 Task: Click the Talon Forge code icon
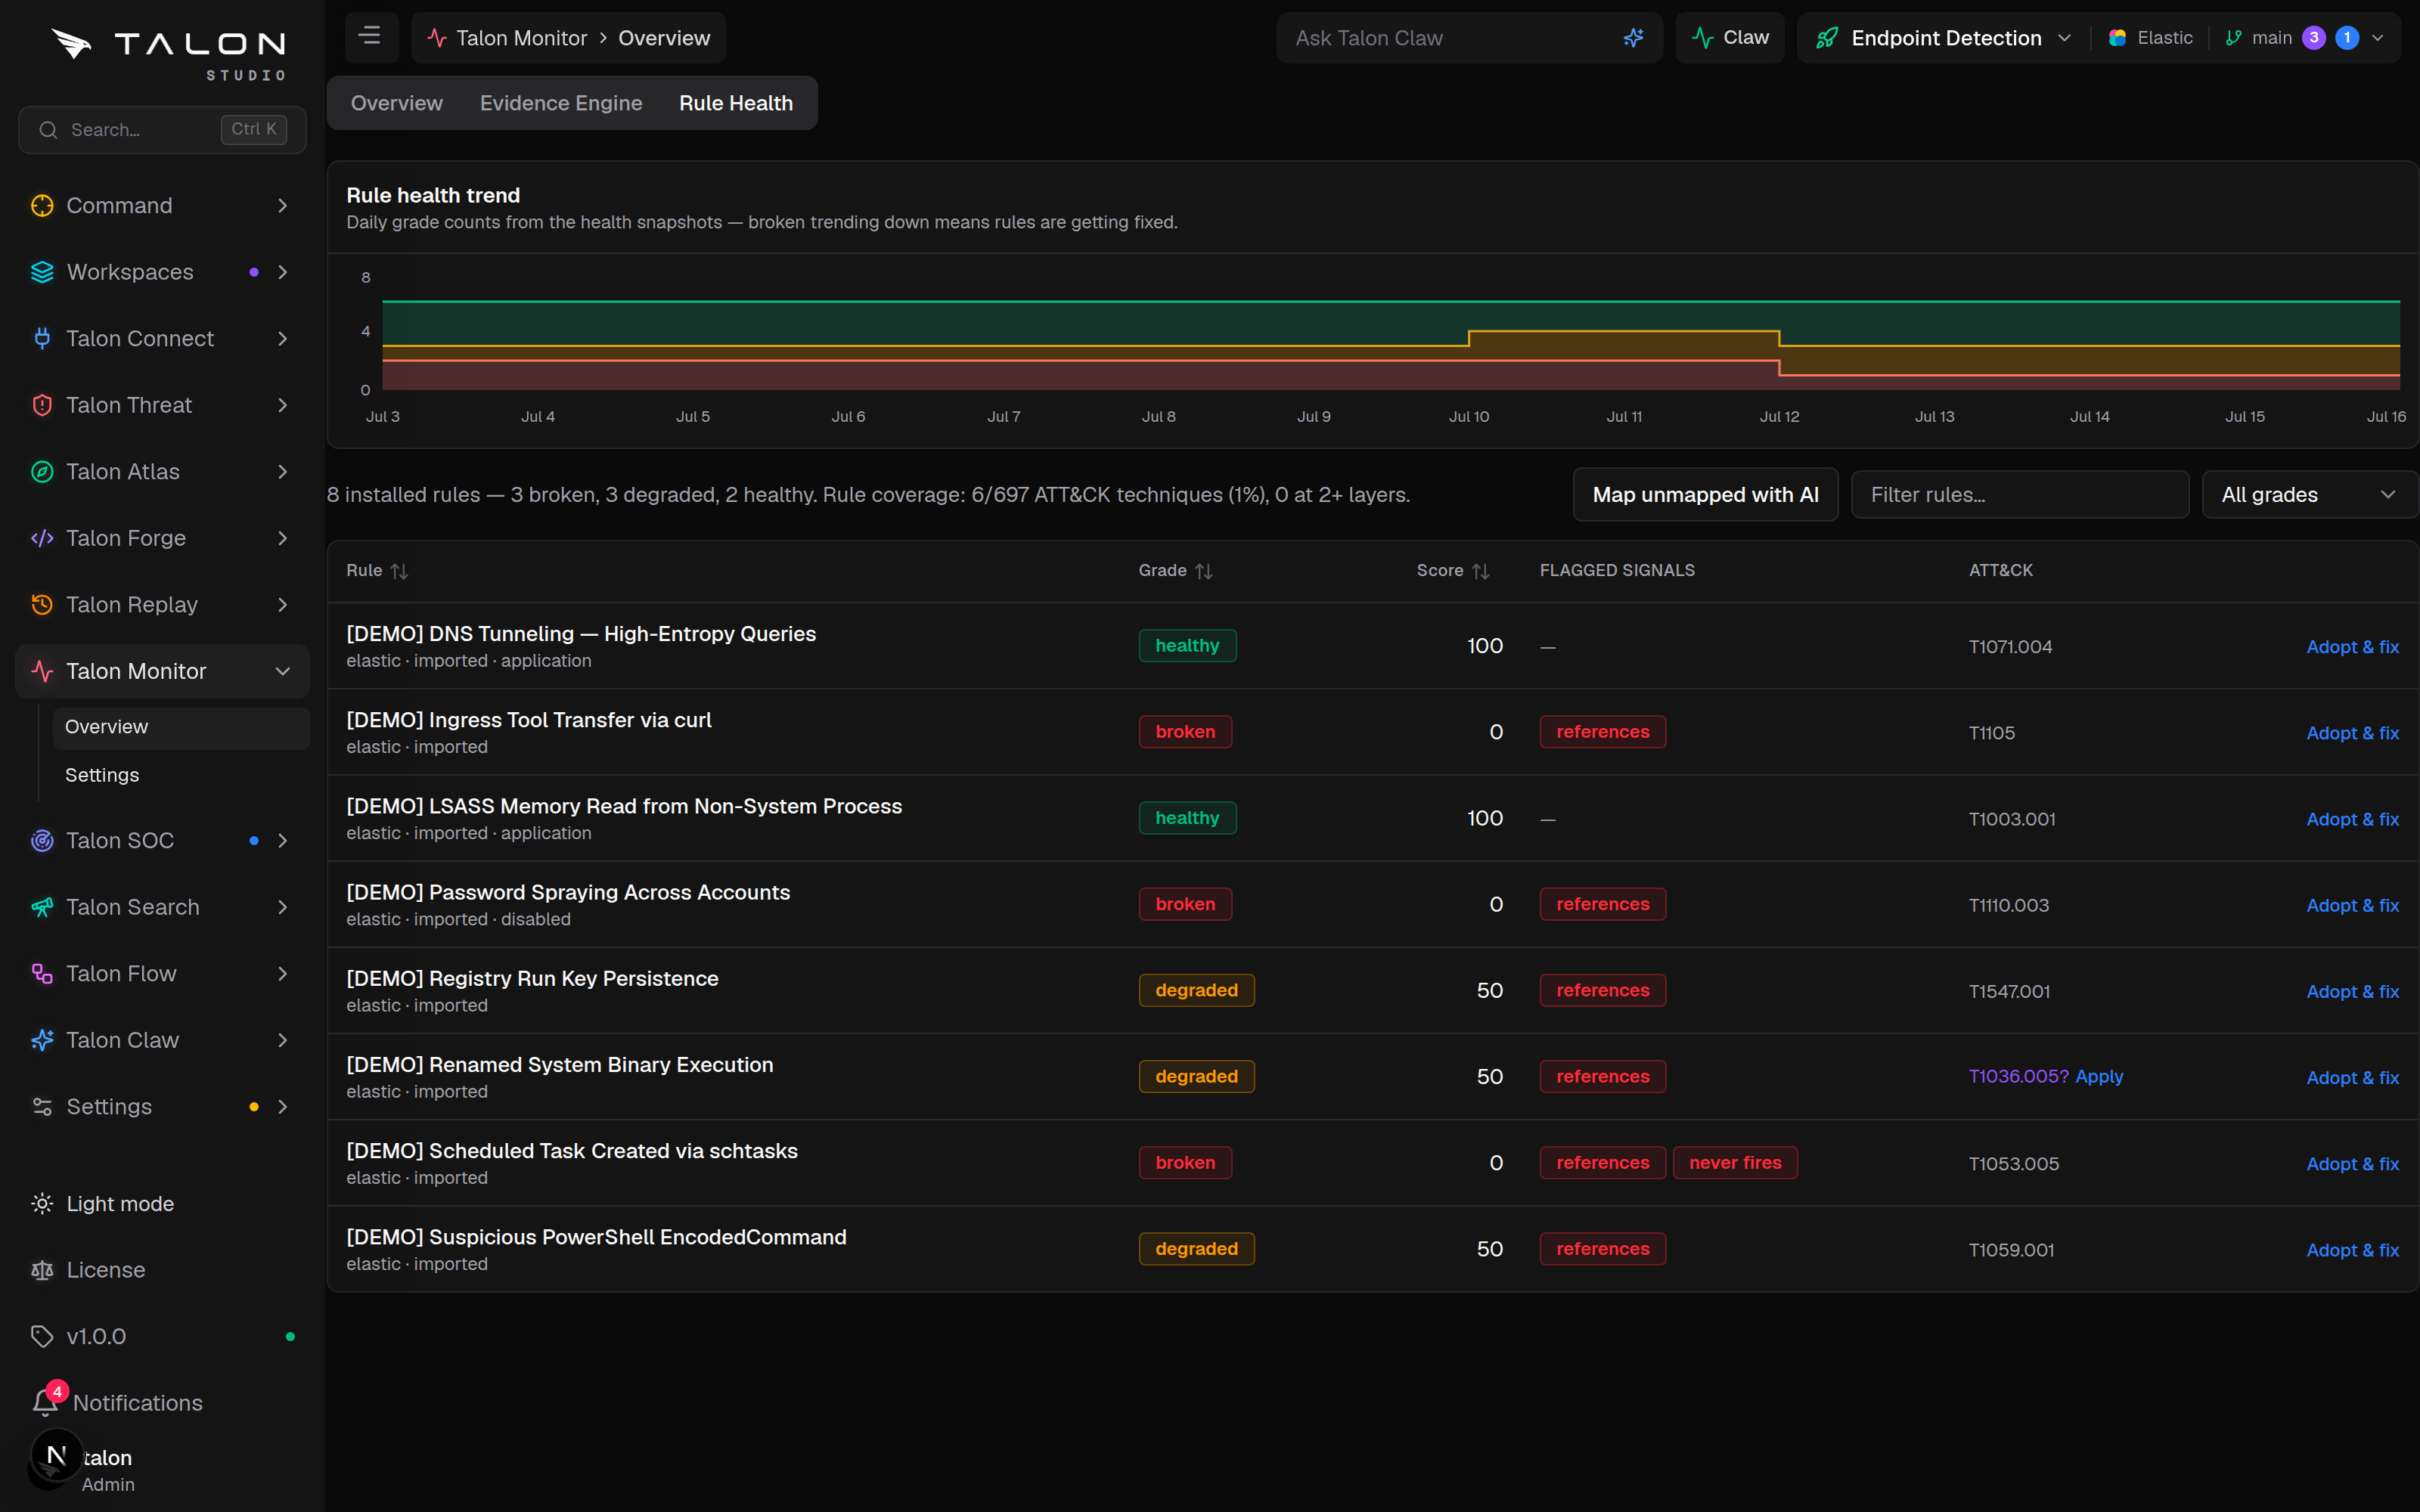tap(42, 538)
